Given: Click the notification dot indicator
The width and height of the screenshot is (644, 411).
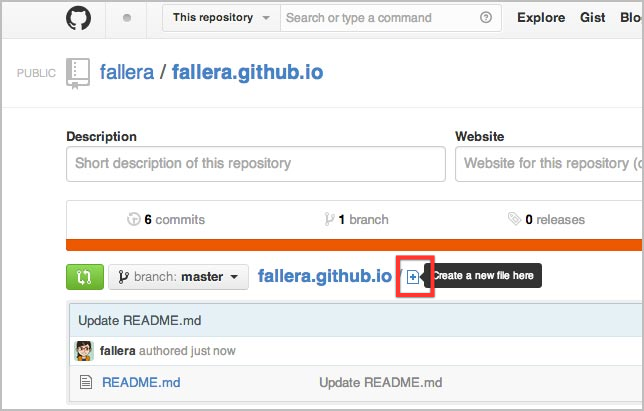Looking at the screenshot, I should [127, 18].
